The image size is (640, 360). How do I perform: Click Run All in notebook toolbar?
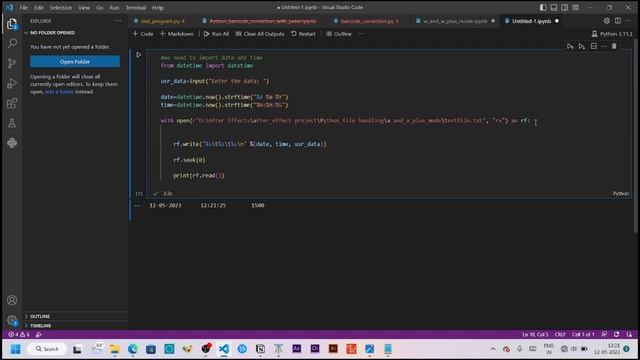pyautogui.click(x=216, y=34)
